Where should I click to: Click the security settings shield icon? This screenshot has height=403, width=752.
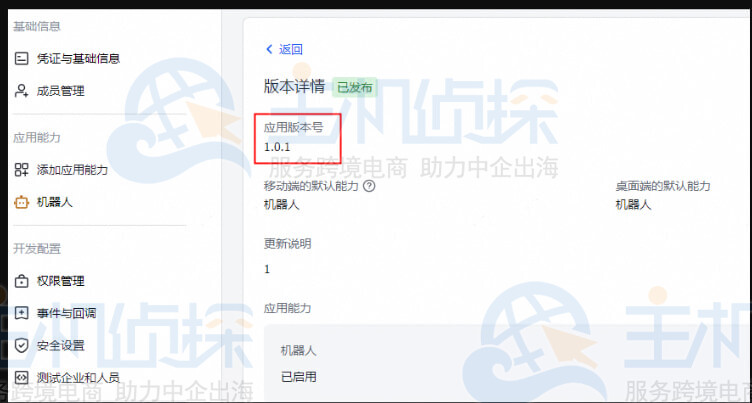tap(22, 345)
